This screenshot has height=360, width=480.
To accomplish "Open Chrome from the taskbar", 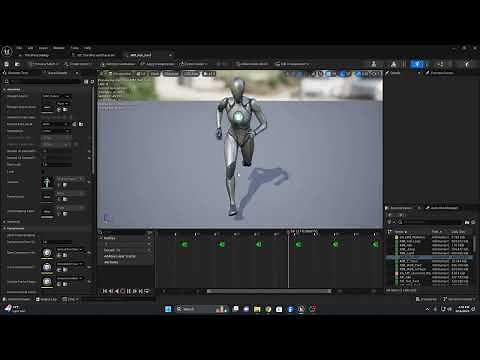I will [268, 309].
